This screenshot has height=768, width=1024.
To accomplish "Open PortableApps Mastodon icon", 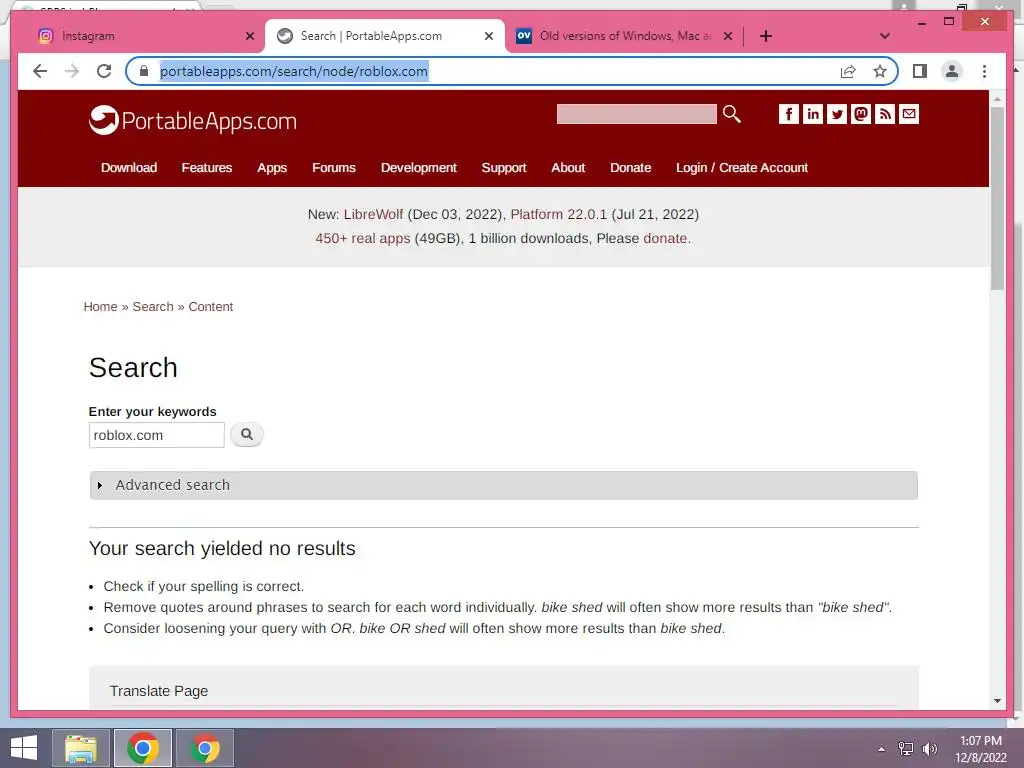I will click(x=861, y=114).
